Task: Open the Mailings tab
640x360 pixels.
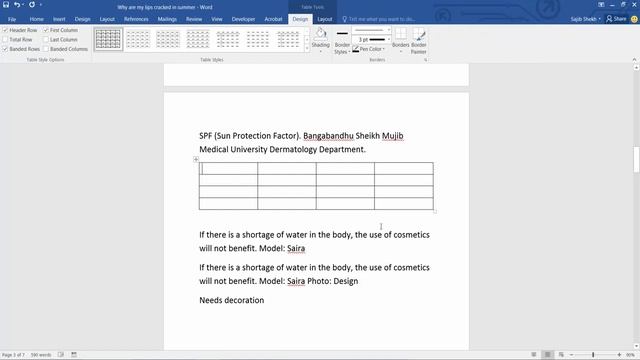Action: (x=167, y=19)
